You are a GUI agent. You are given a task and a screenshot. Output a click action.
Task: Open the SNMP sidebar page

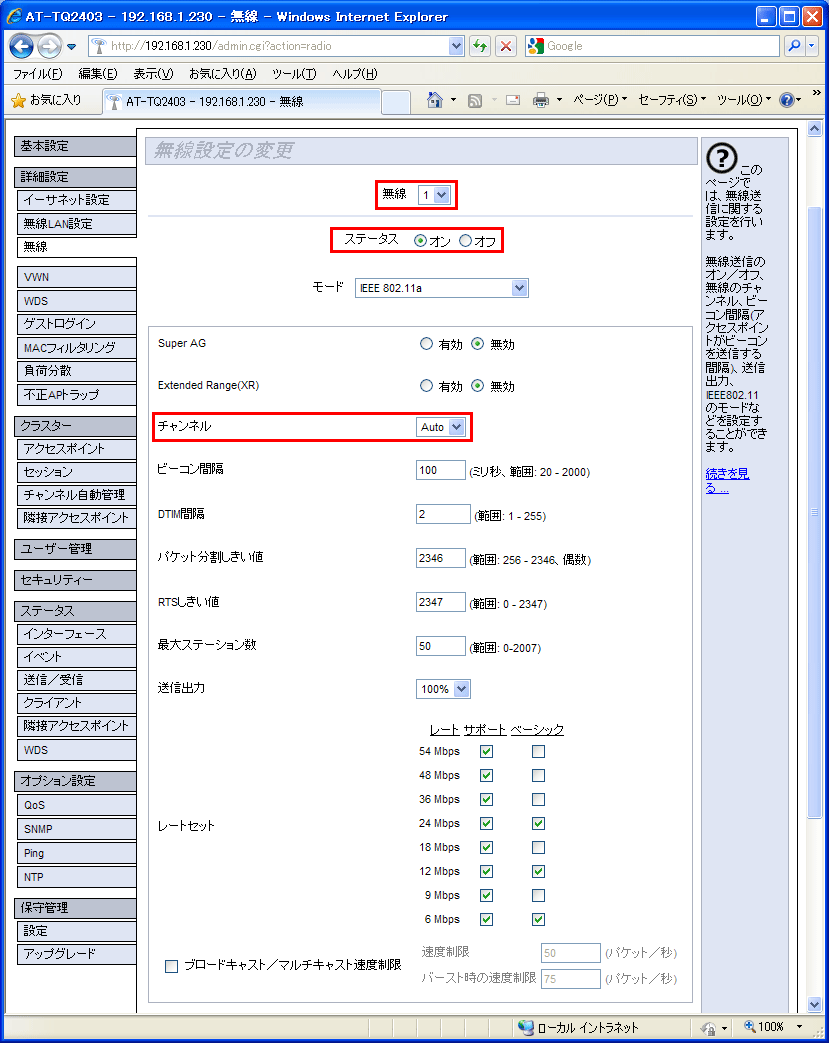click(77, 829)
